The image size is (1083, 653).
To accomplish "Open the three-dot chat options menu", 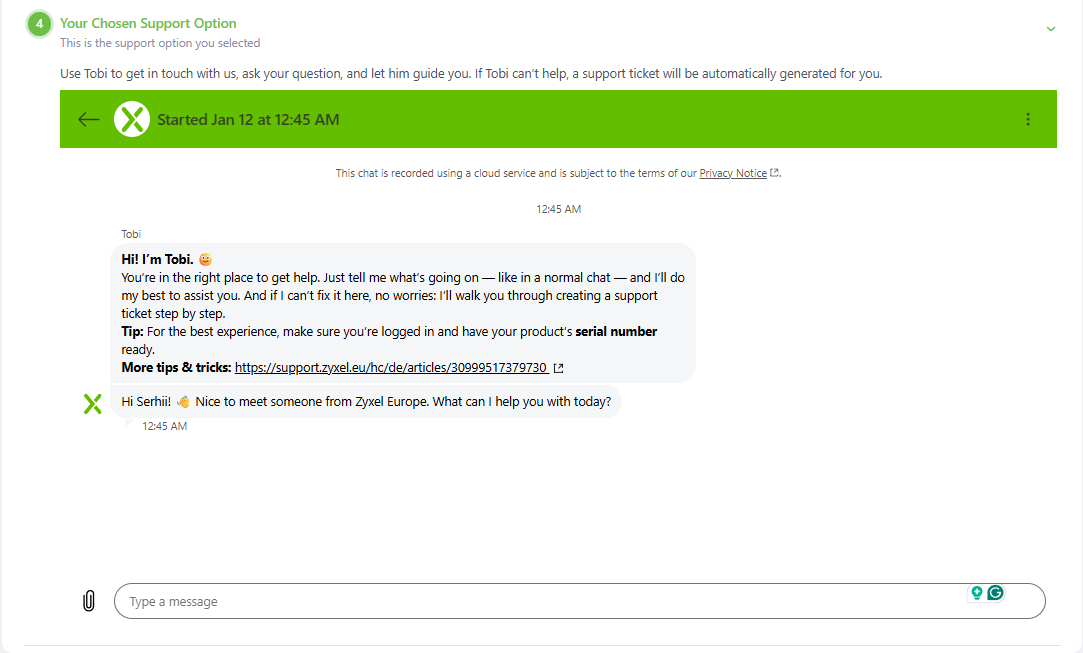I will tap(1028, 120).
